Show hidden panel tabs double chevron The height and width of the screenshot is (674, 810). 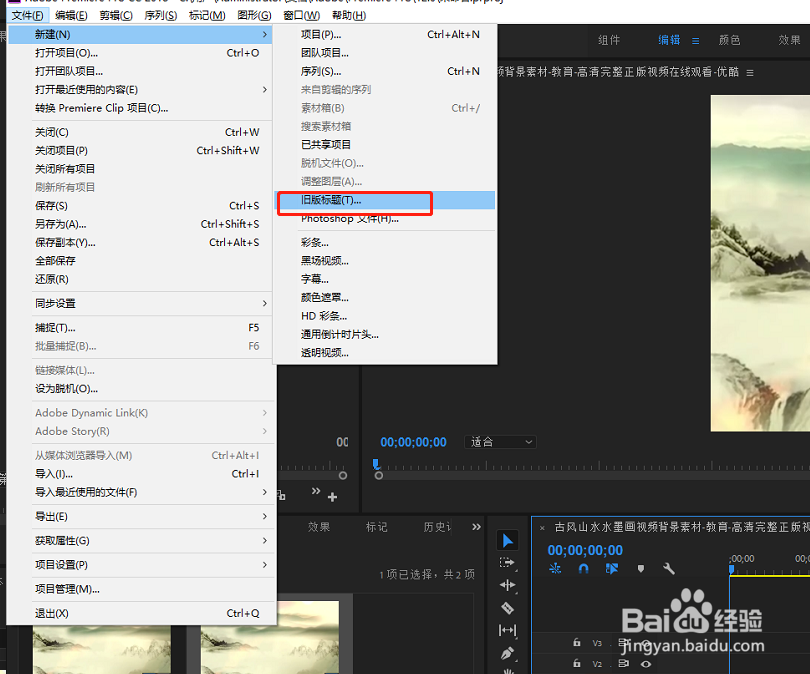476,527
